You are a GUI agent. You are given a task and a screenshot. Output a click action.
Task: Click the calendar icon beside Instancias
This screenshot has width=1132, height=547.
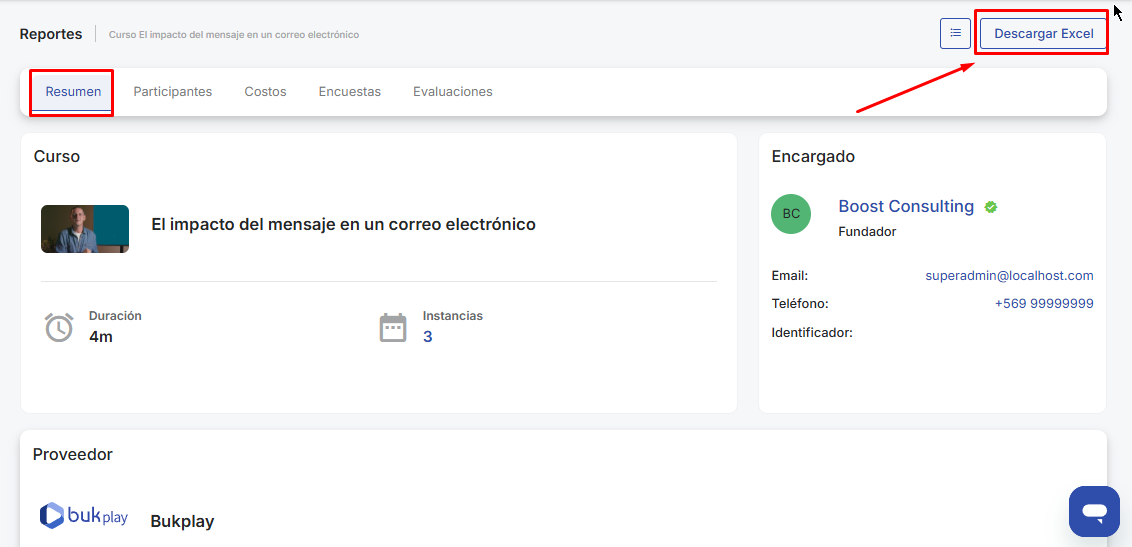click(393, 327)
